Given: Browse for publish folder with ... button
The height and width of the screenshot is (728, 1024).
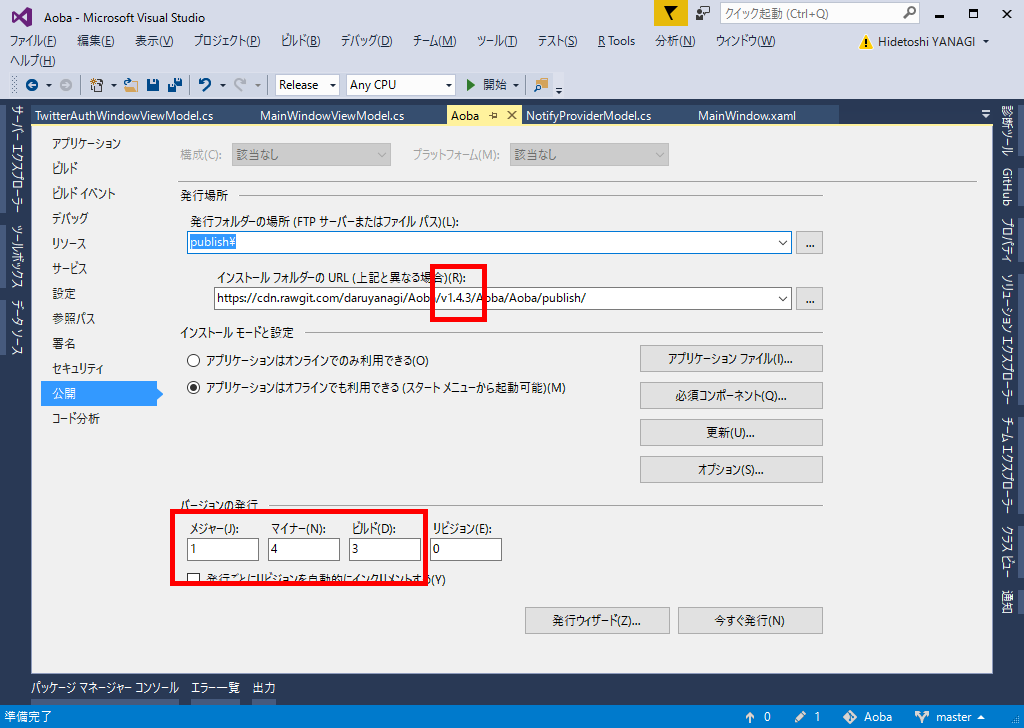Looking at the screenshot, I should 810,243.
